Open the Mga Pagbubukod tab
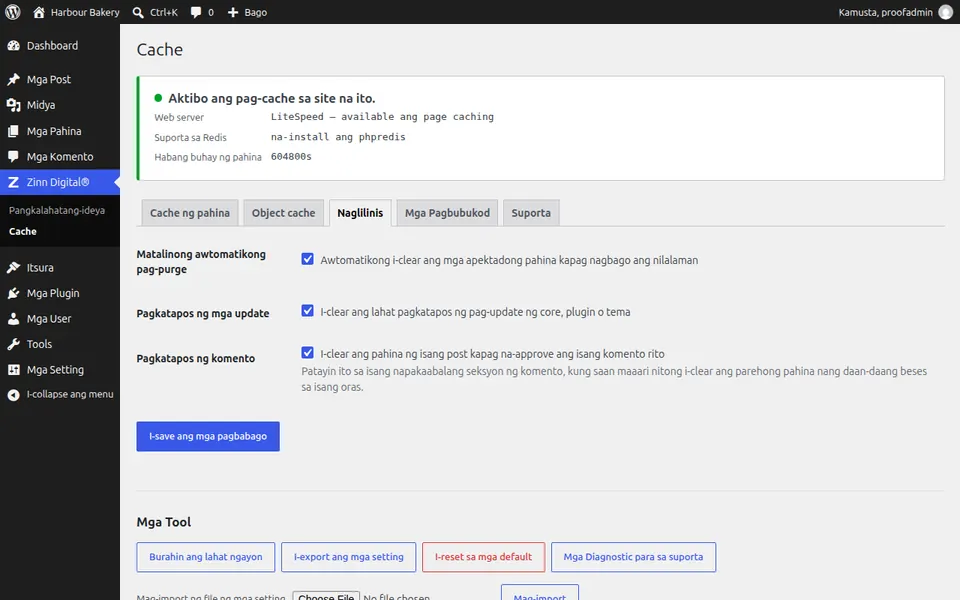Image resolution: width=960 pixels, height=600 pixels. point(448,213)
